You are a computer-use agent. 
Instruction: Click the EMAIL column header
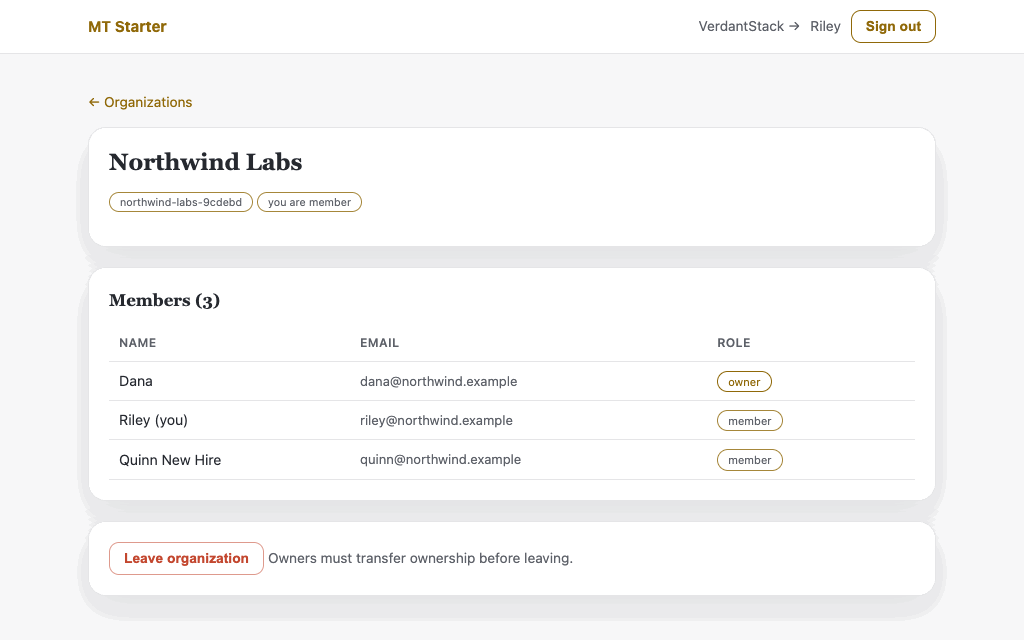[379, 343]
